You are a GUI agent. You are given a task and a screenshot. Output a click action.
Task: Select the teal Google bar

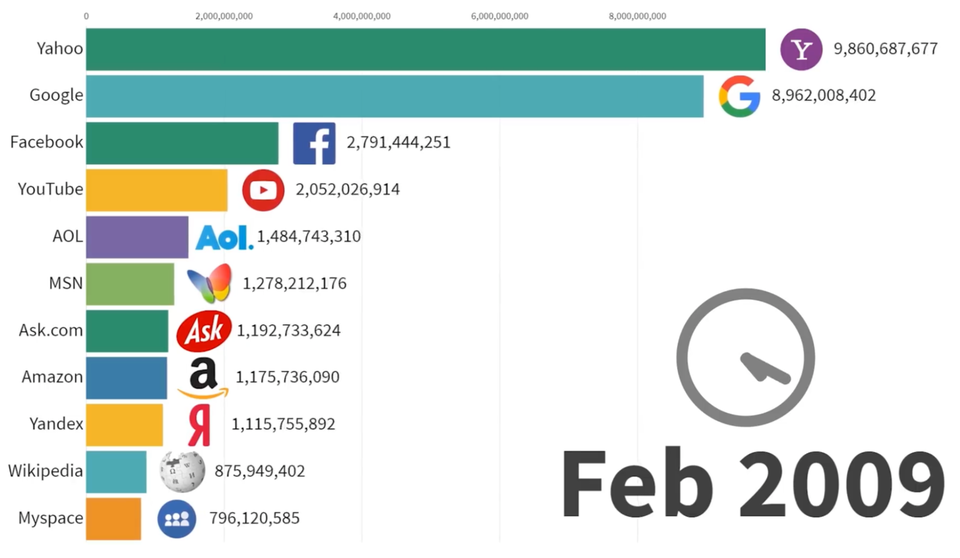pos(394,96)
